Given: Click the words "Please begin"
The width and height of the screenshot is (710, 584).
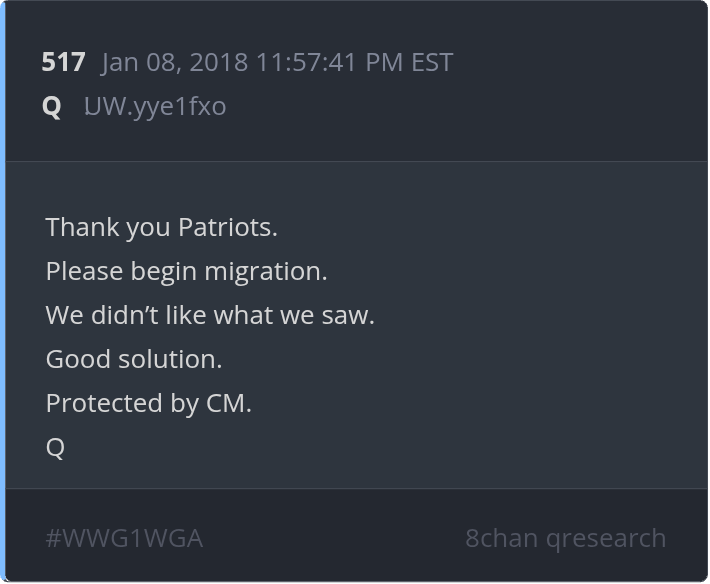Looking at the screenshot, I should tap(121, 271).
